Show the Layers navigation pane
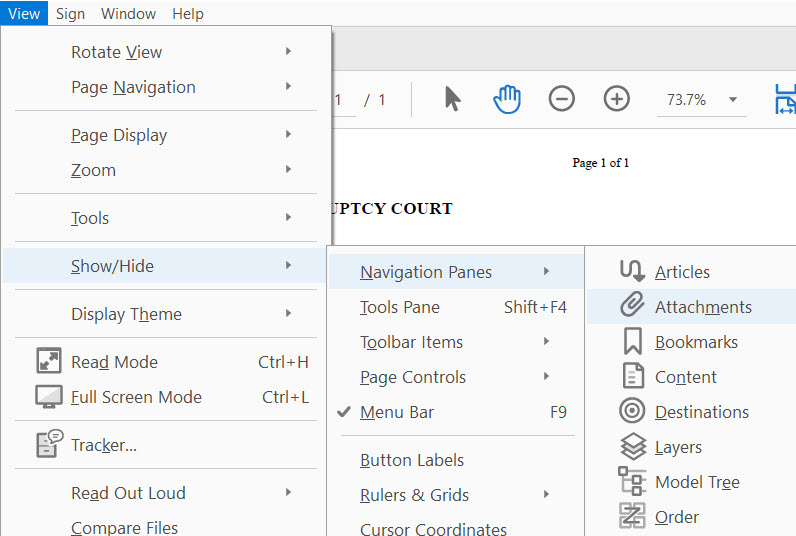The height and width of the screenshot is (536, 796). point(691,447)
